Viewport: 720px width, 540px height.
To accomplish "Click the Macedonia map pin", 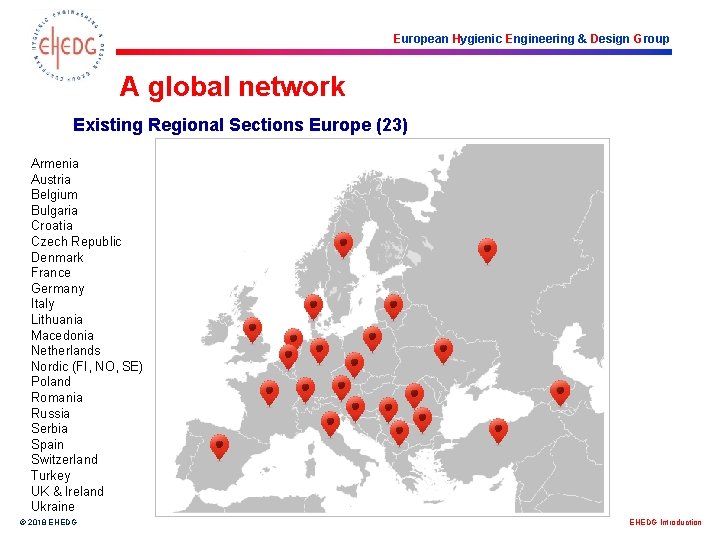I will click(x=399, y=433).
